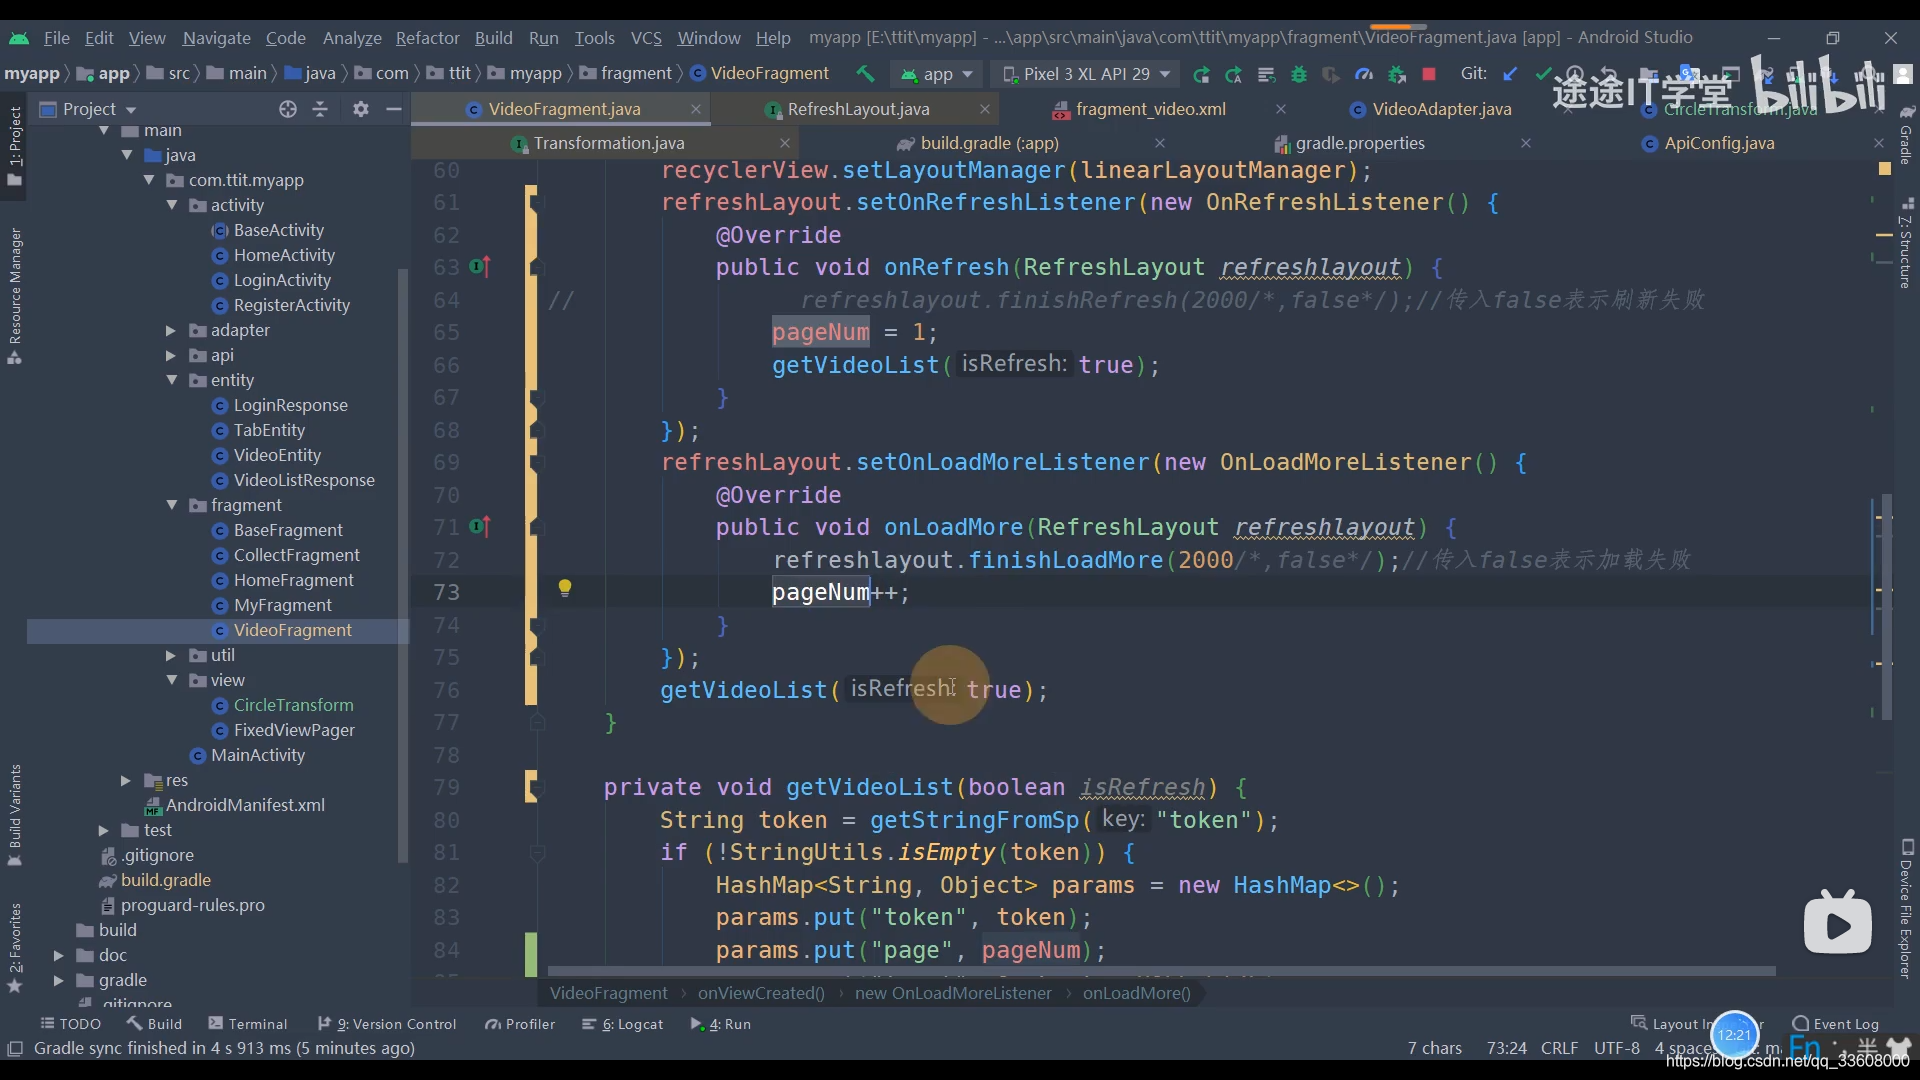Stop the running app with red square
Viewport: 1920px width, 1080px height.
(1429, 74)
